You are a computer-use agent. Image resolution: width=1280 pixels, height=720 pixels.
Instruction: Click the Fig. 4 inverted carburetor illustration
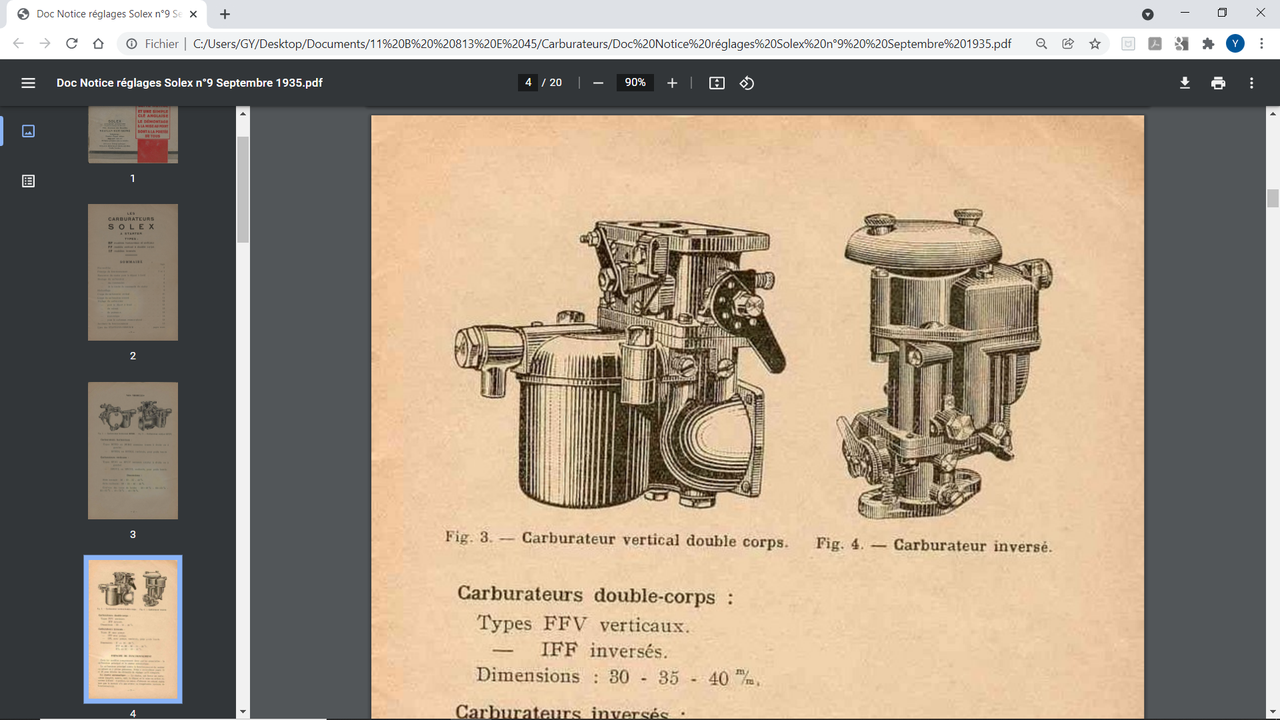pyautogui.click(x=943, y=362)
